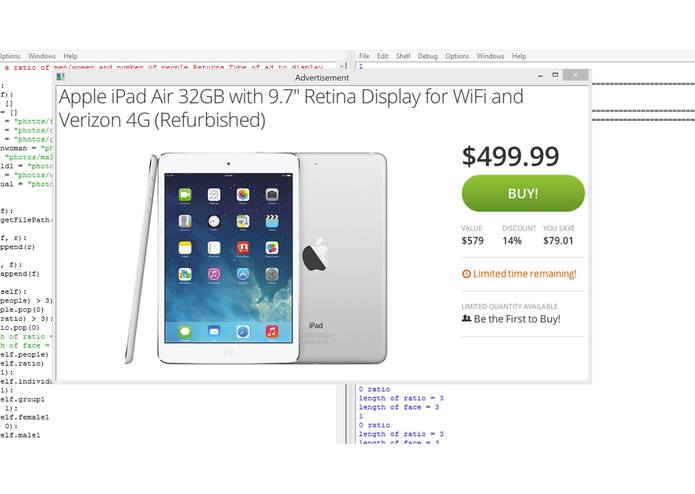
Task: Open the Help menu in editor window
Action: (x=70, y=56)
